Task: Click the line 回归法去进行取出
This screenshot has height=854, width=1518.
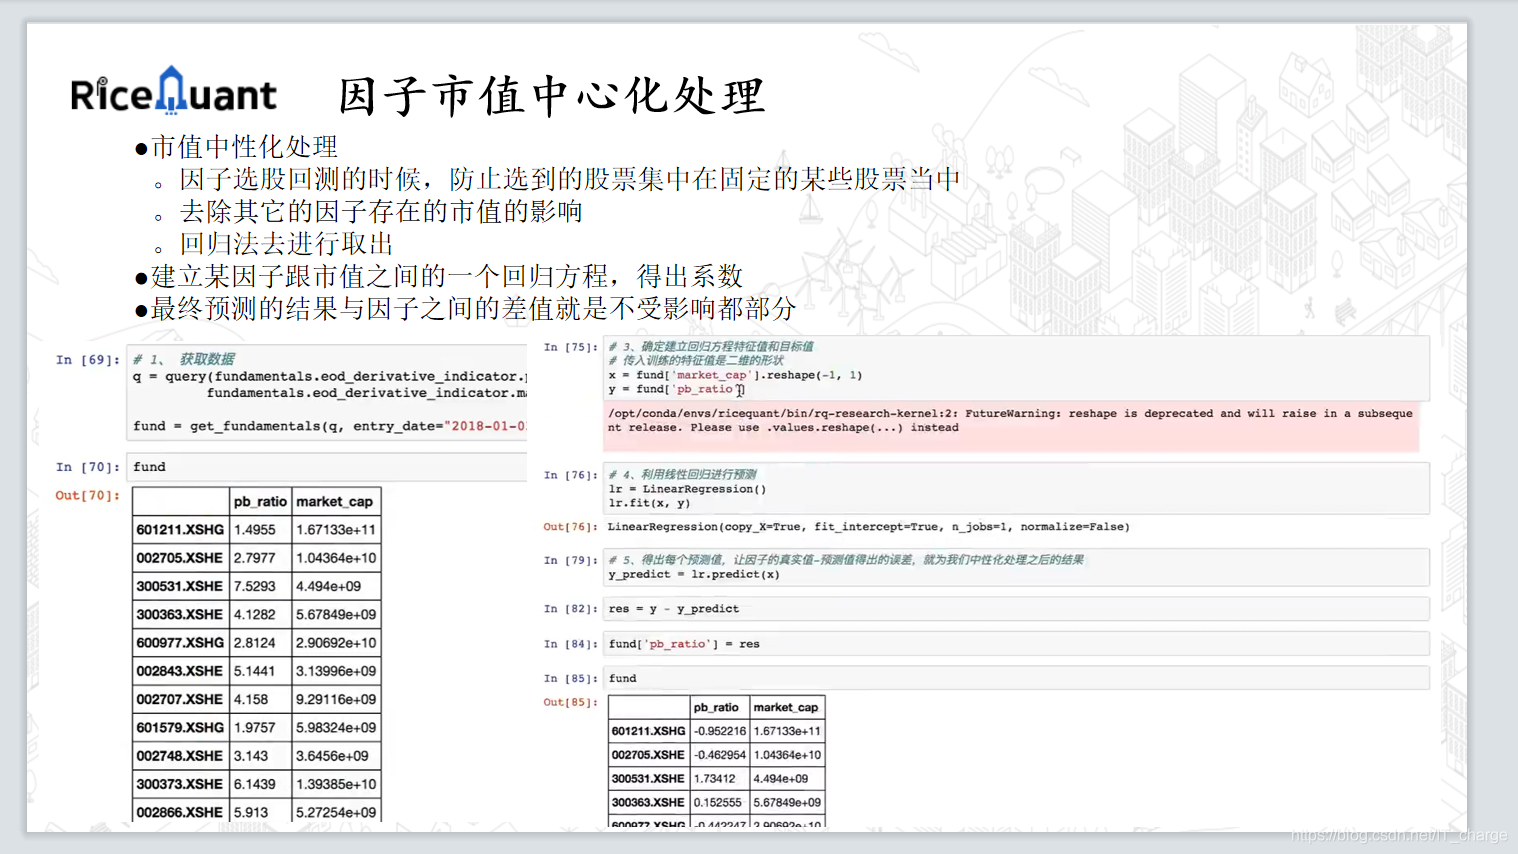Action: click(286, 244)
